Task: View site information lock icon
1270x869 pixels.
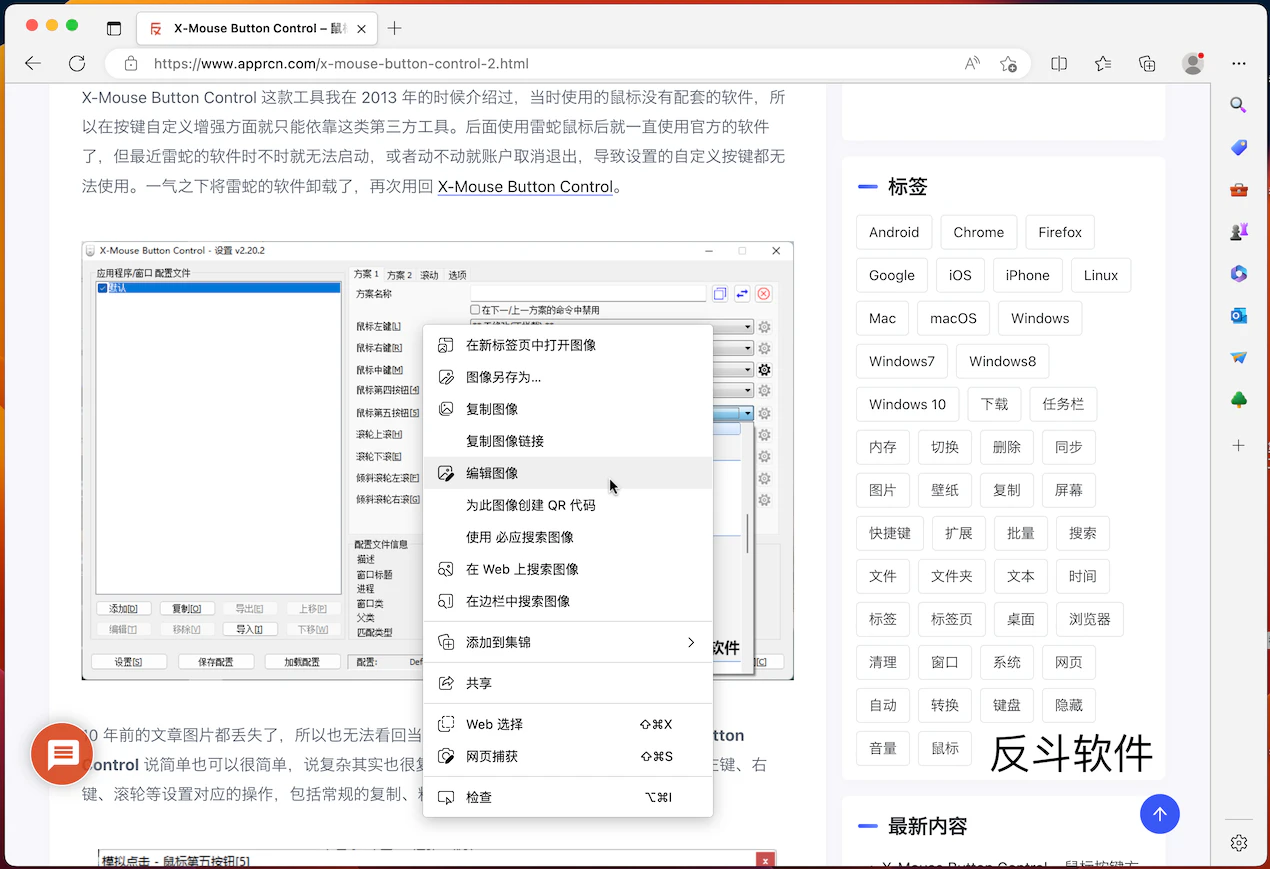Action: click(131, 63)
